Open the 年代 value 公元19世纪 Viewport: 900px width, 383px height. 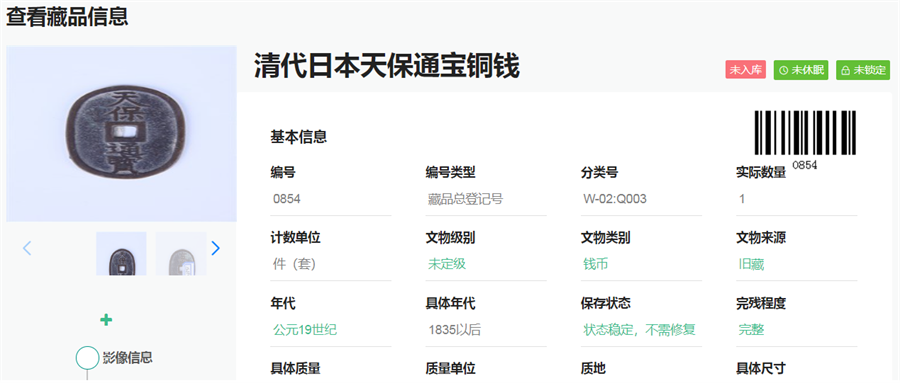[305, 330]
